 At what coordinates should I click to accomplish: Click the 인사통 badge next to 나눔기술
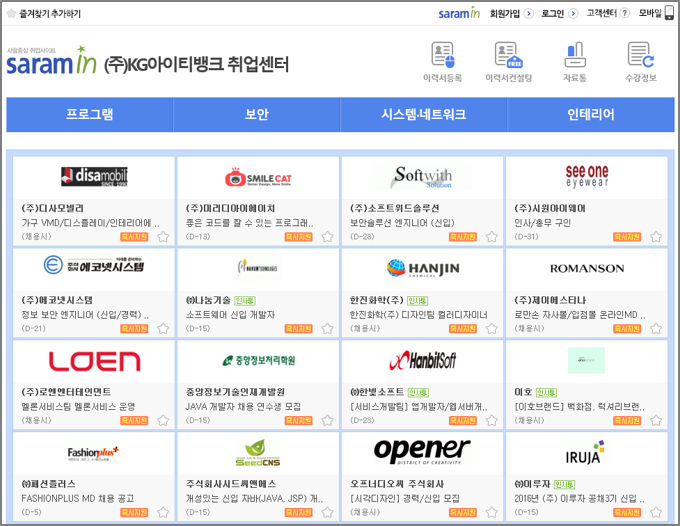click(245, 301)
